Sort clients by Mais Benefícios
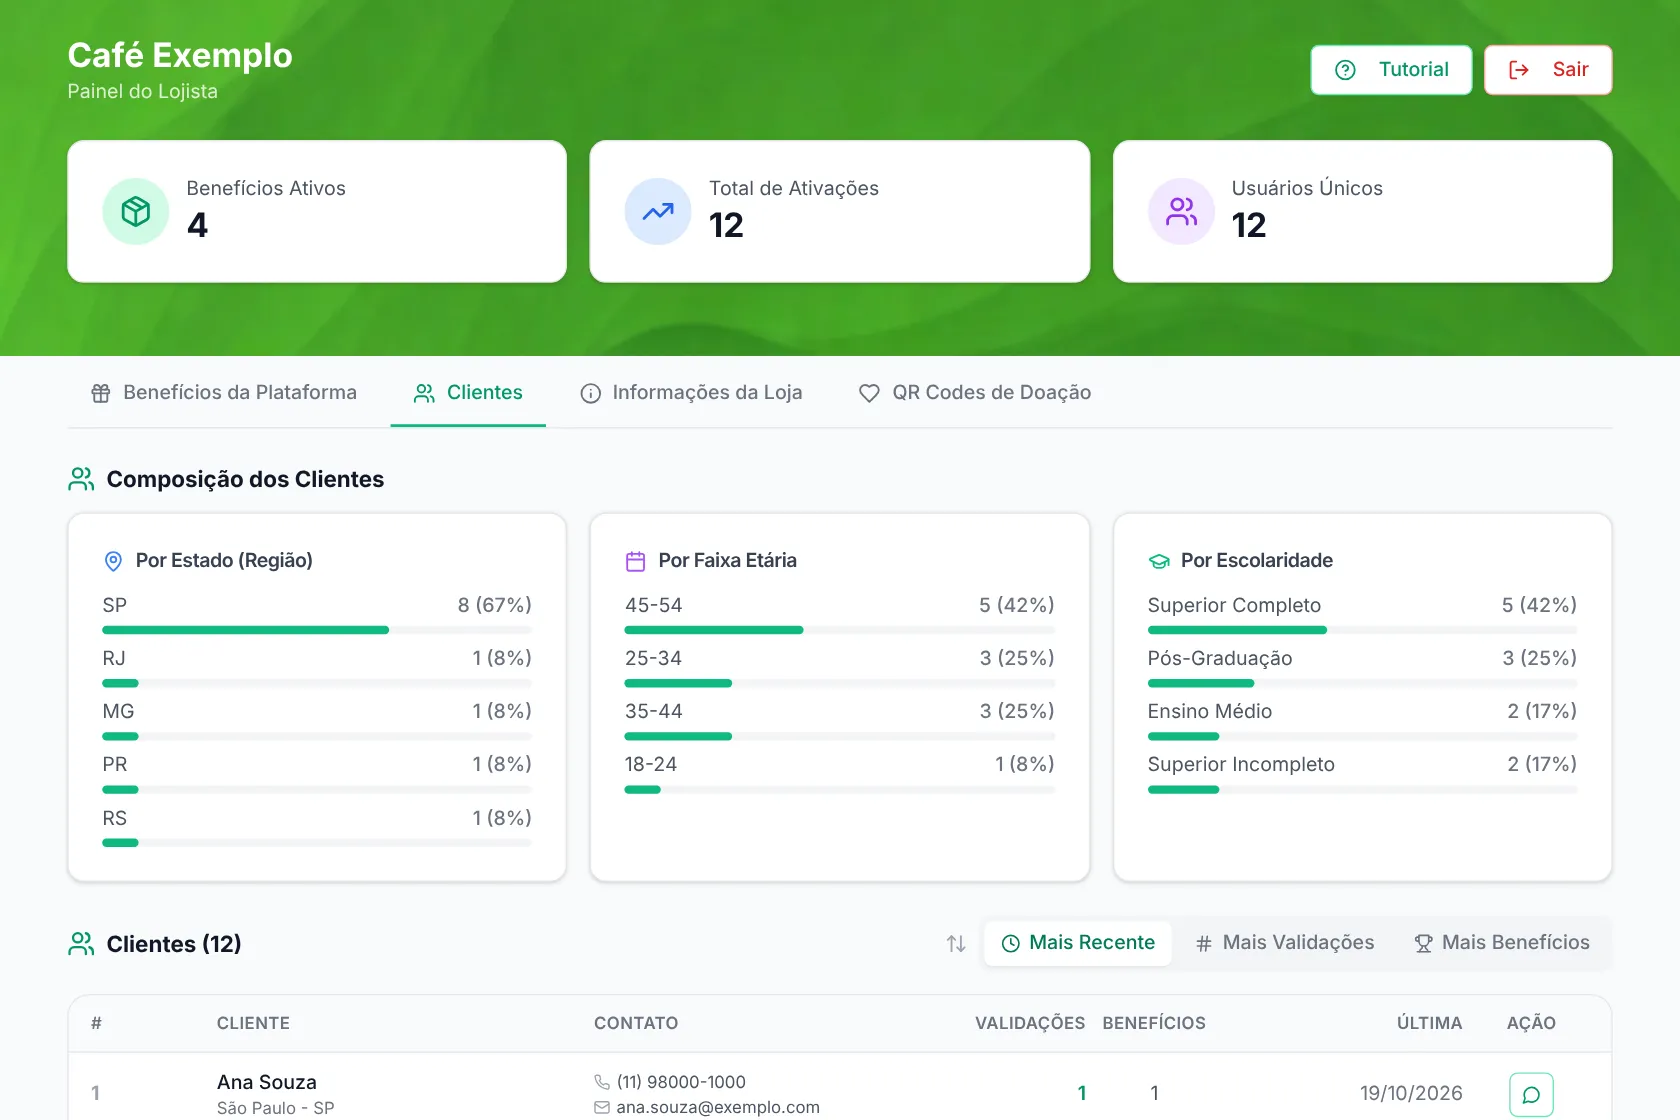This screenshot has width=1680, height=1120. point(1501,943)
